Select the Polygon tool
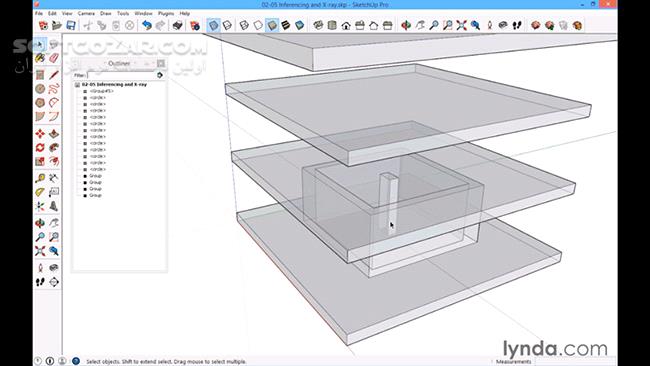650x366 pixels. (40, 102)
